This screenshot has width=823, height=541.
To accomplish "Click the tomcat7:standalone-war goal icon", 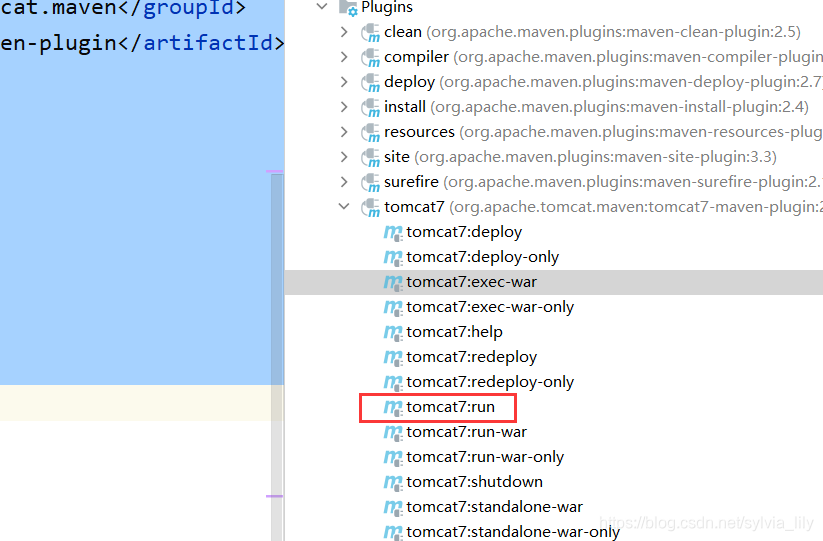I will tap(393, 508).
